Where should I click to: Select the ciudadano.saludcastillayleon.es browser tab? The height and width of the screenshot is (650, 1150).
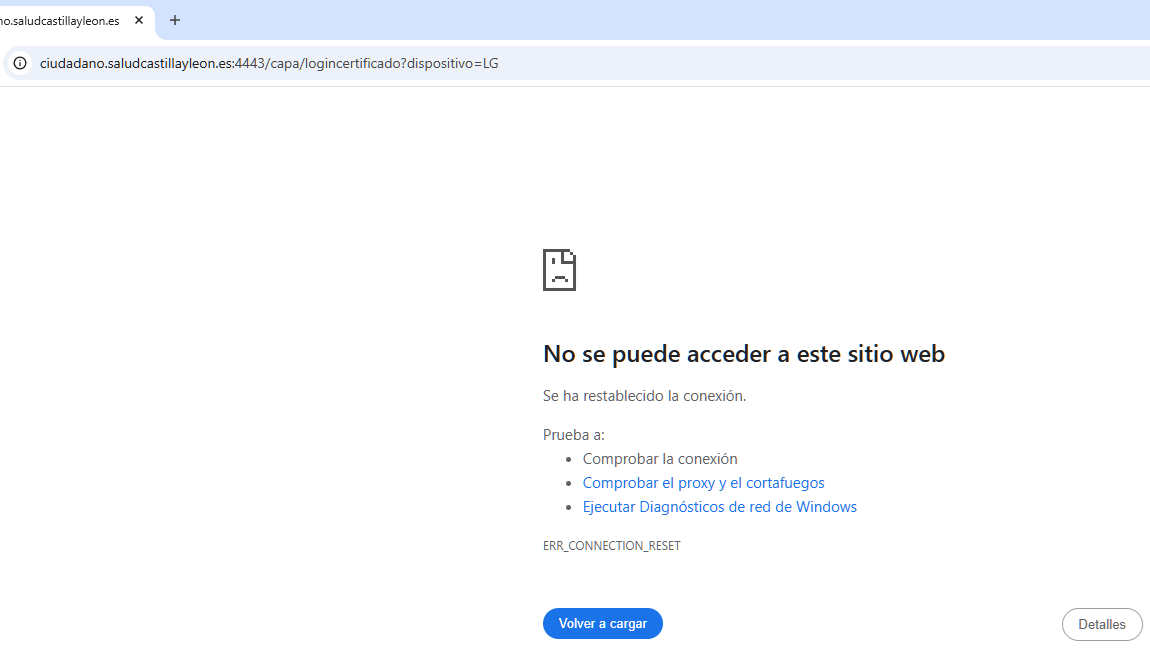tap(60, 20)
